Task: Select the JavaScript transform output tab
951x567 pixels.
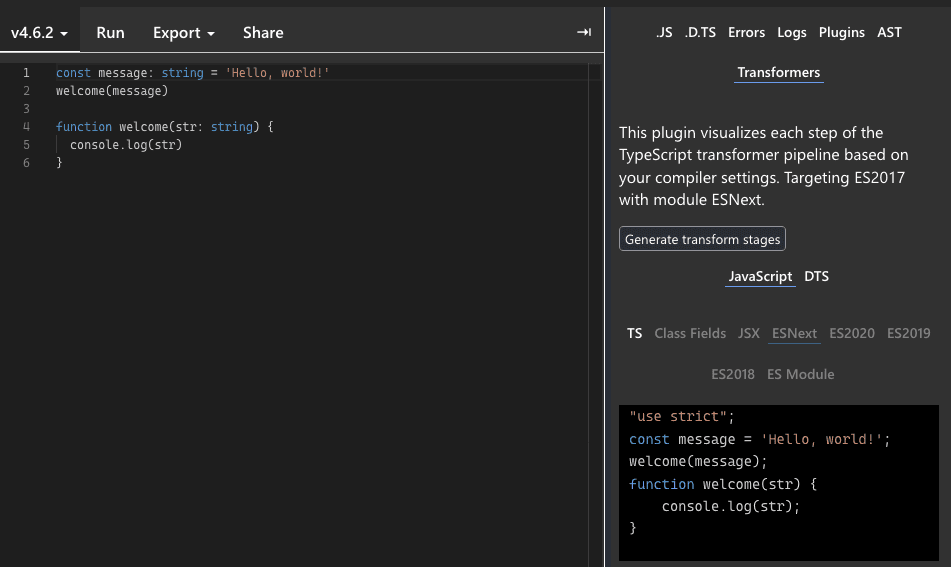Action: tap(760, 276)
